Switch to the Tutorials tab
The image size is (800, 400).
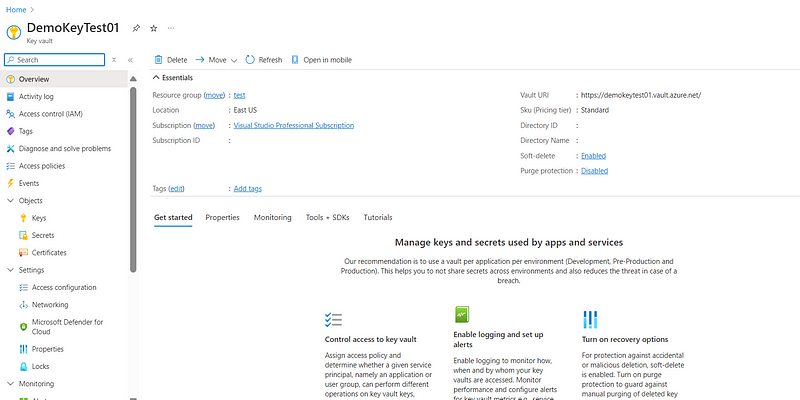[378, 217]
